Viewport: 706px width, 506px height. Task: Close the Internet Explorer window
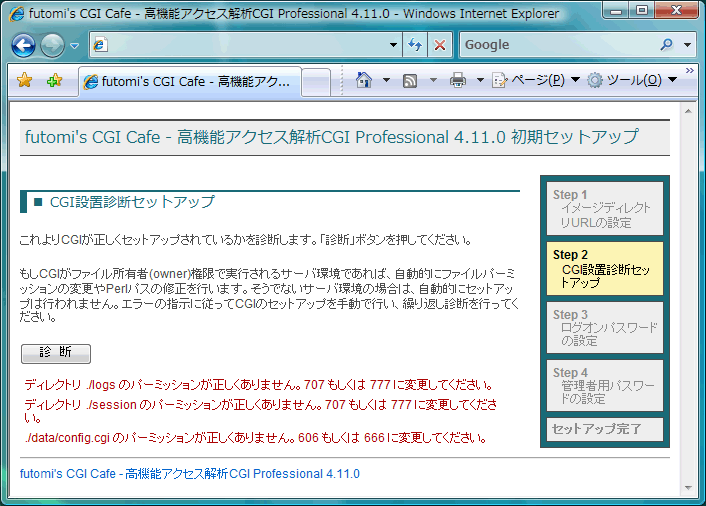(676, 10)
